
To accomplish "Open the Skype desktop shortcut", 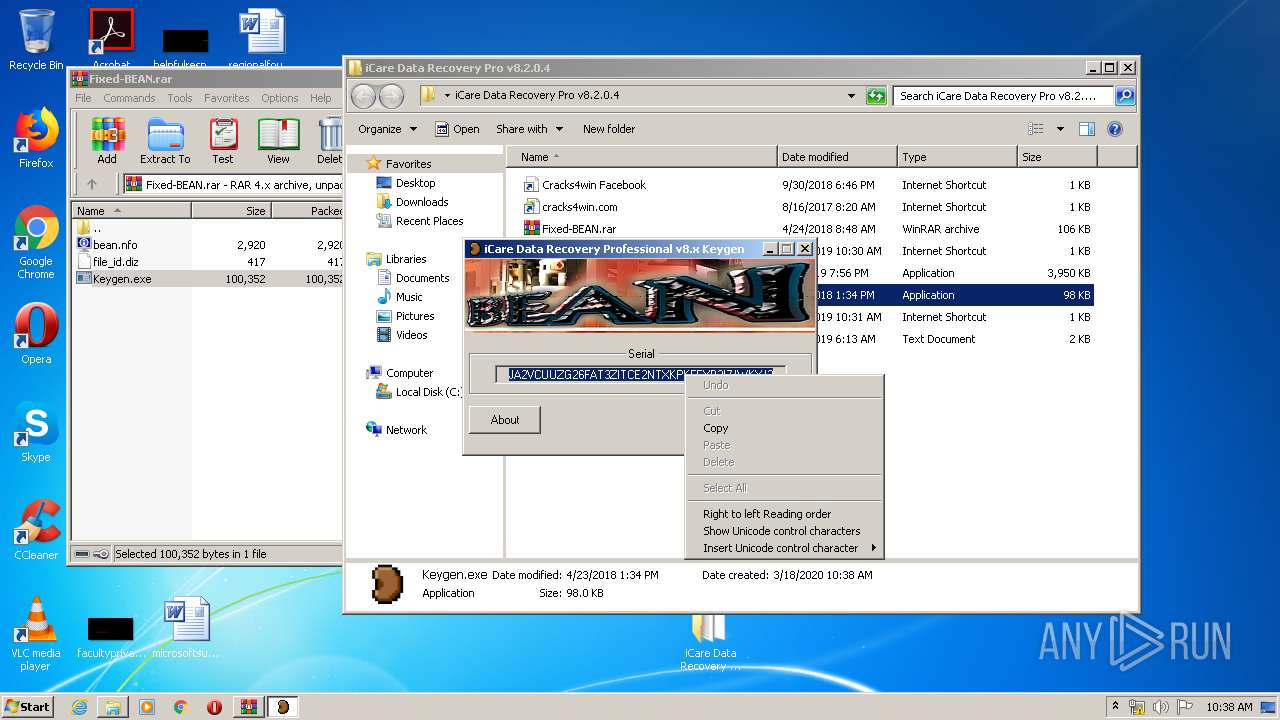I will click(x=36, y=432).
